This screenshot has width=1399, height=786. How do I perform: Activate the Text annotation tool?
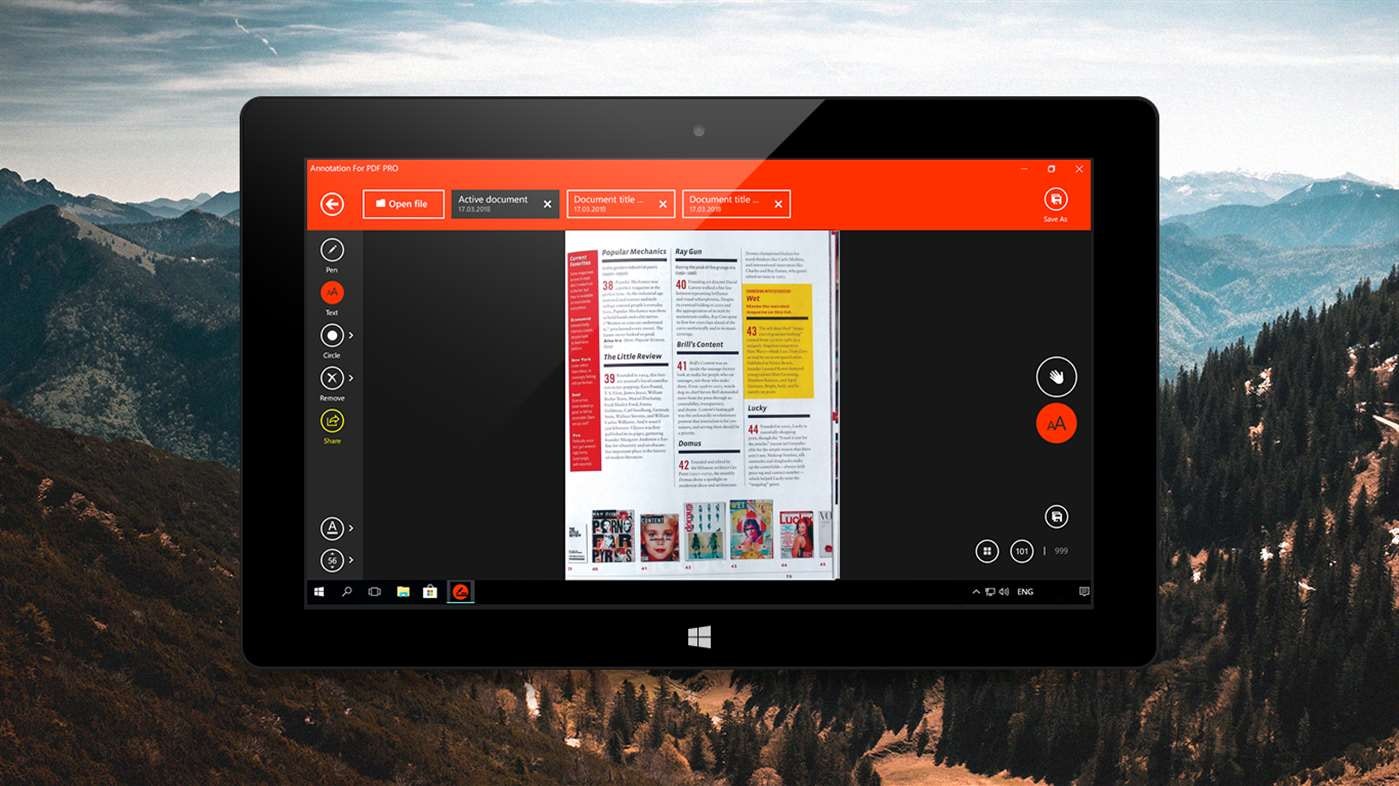pos(331,292)
